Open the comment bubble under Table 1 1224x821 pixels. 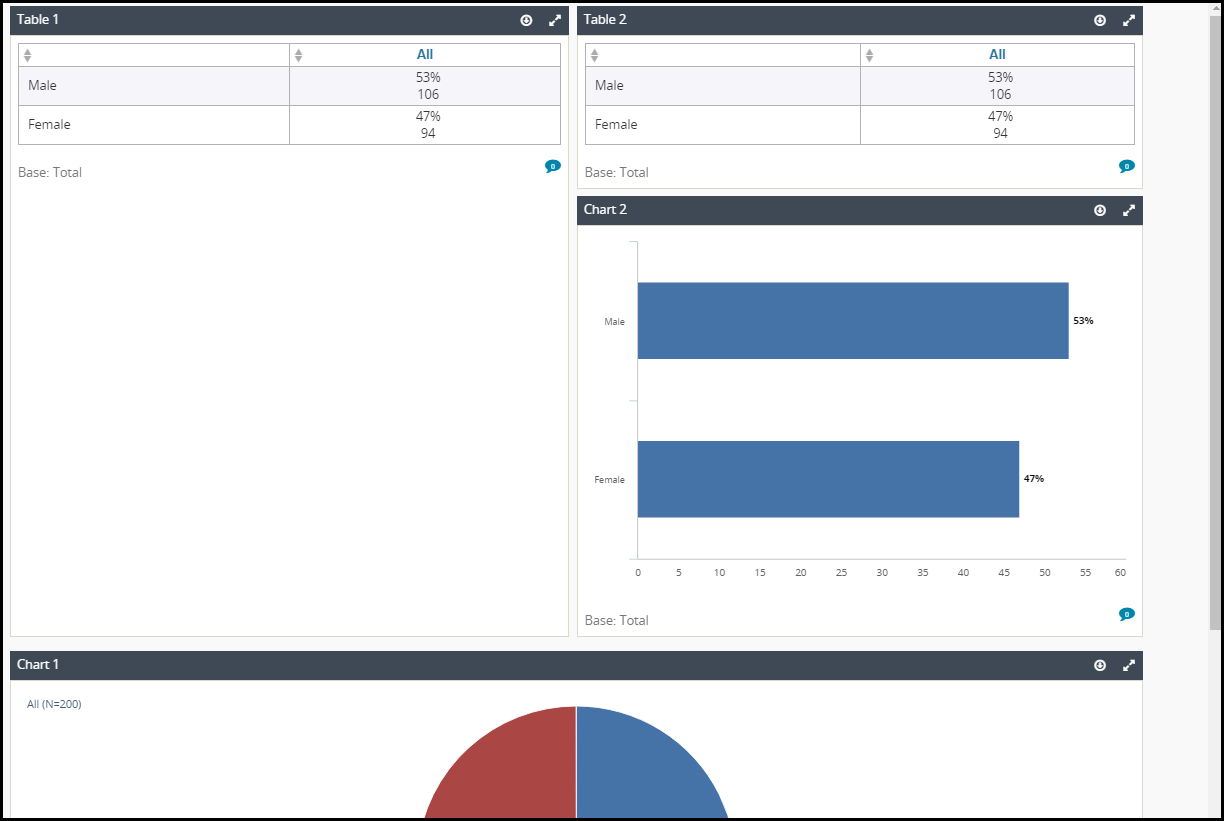[x=553, y=166]
